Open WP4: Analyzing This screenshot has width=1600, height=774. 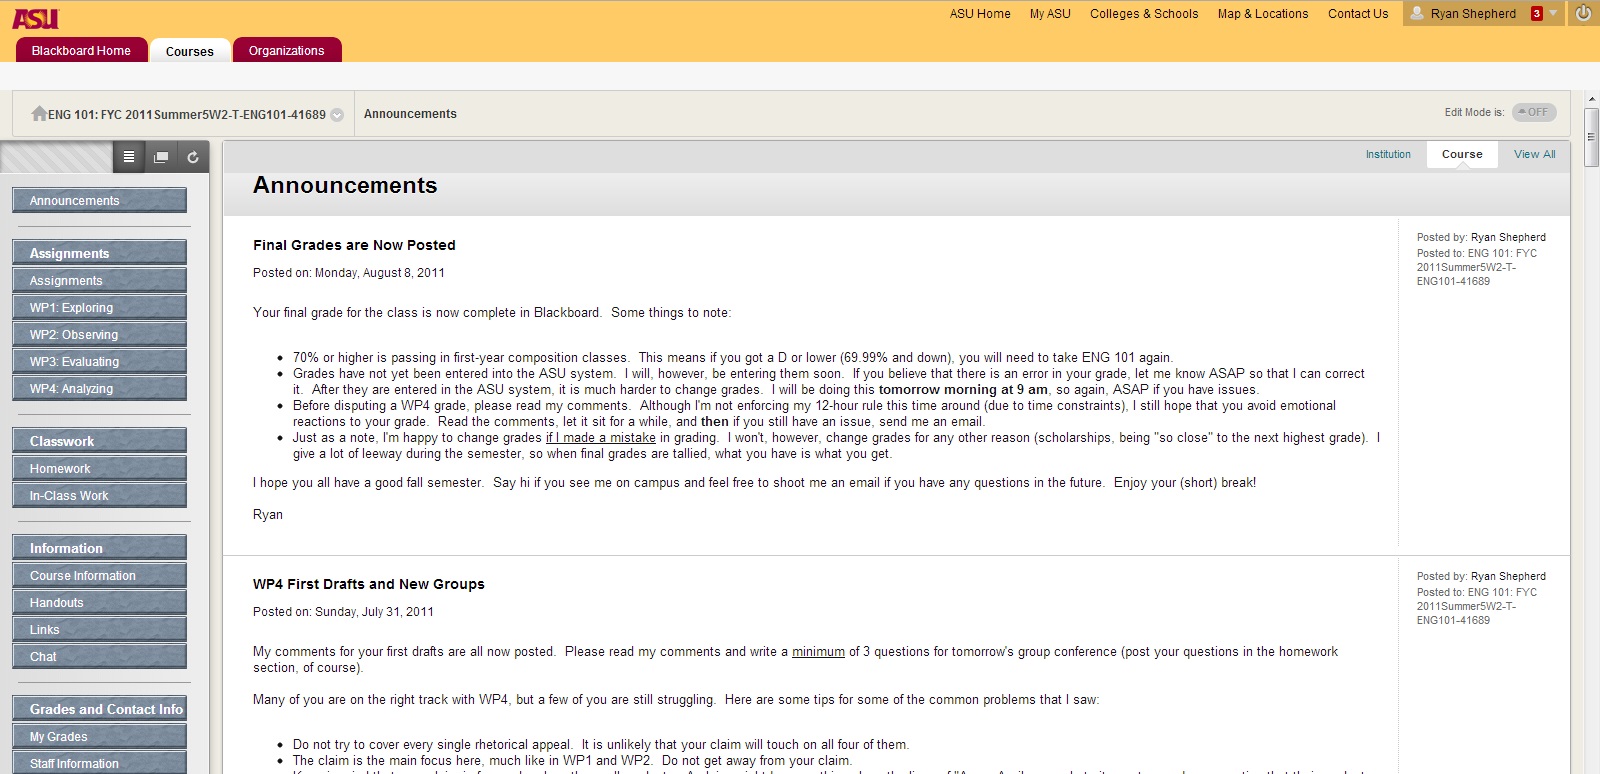click(99, 388)
